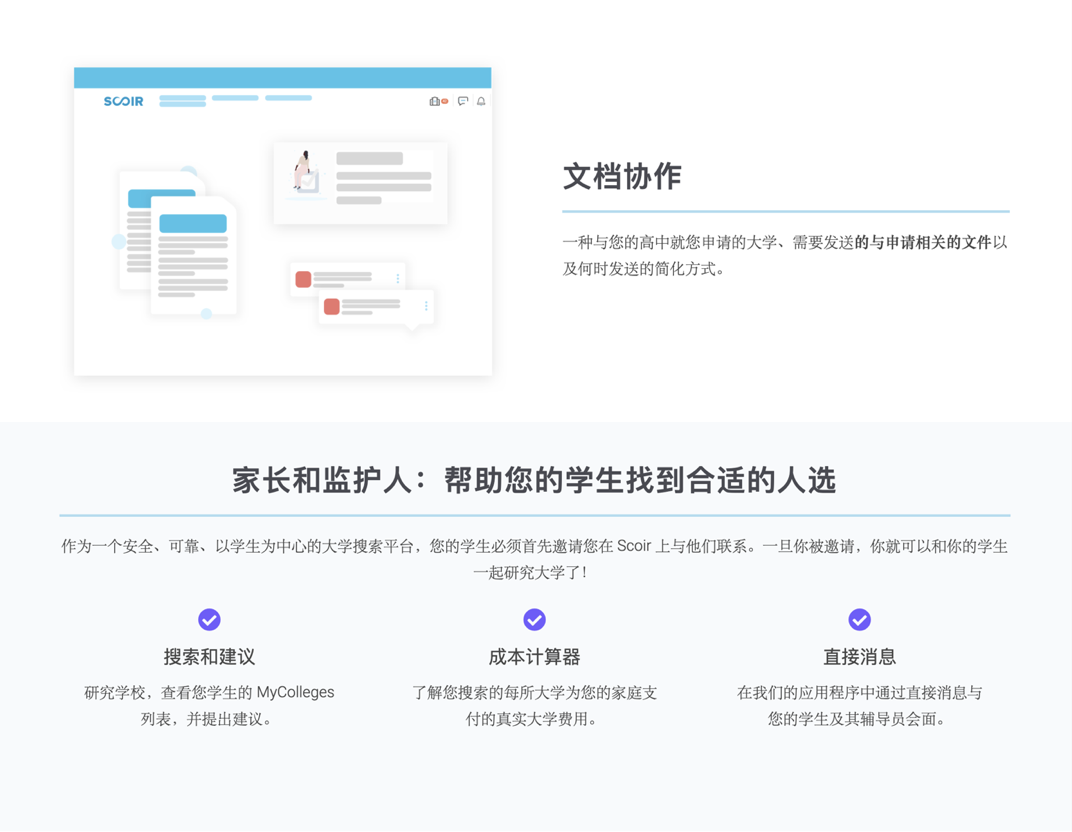Click the text 您的学生及其辅导员会面。
Image resolution: width=1072 pixels, height=832 pixels.
(859, 719)
